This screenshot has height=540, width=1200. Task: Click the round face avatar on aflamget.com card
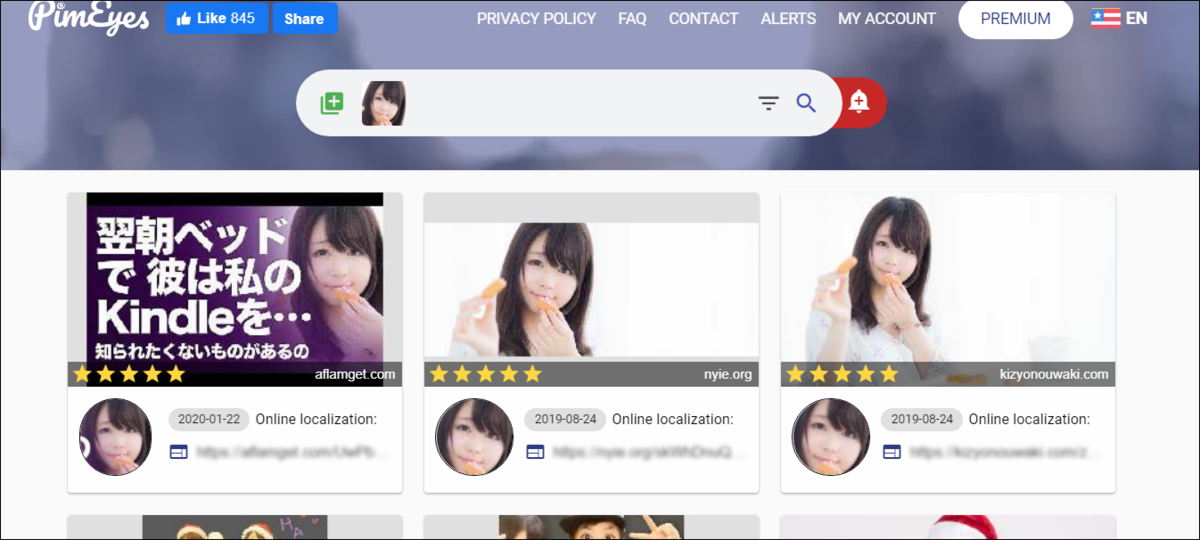coord(116,437)
